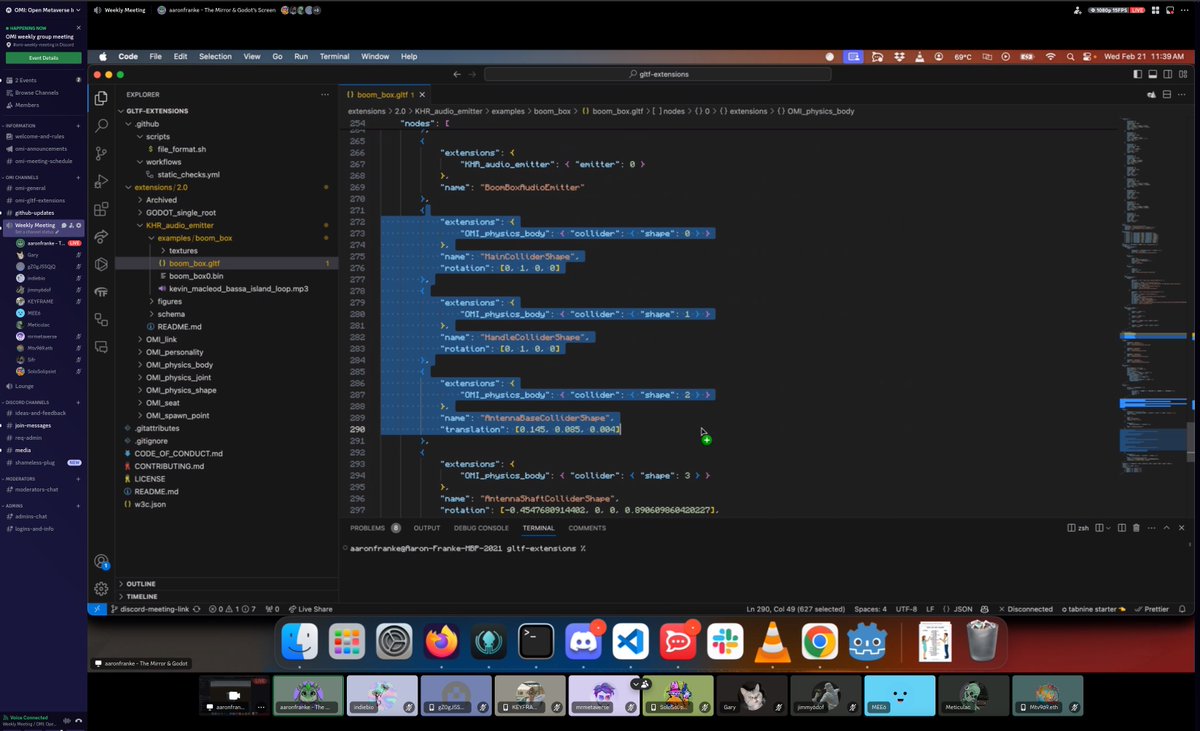This screenshot has height=731, width=1200.
Task: Switch to the OUTPUT tab in the panel
Action: [x=427, y=528]
